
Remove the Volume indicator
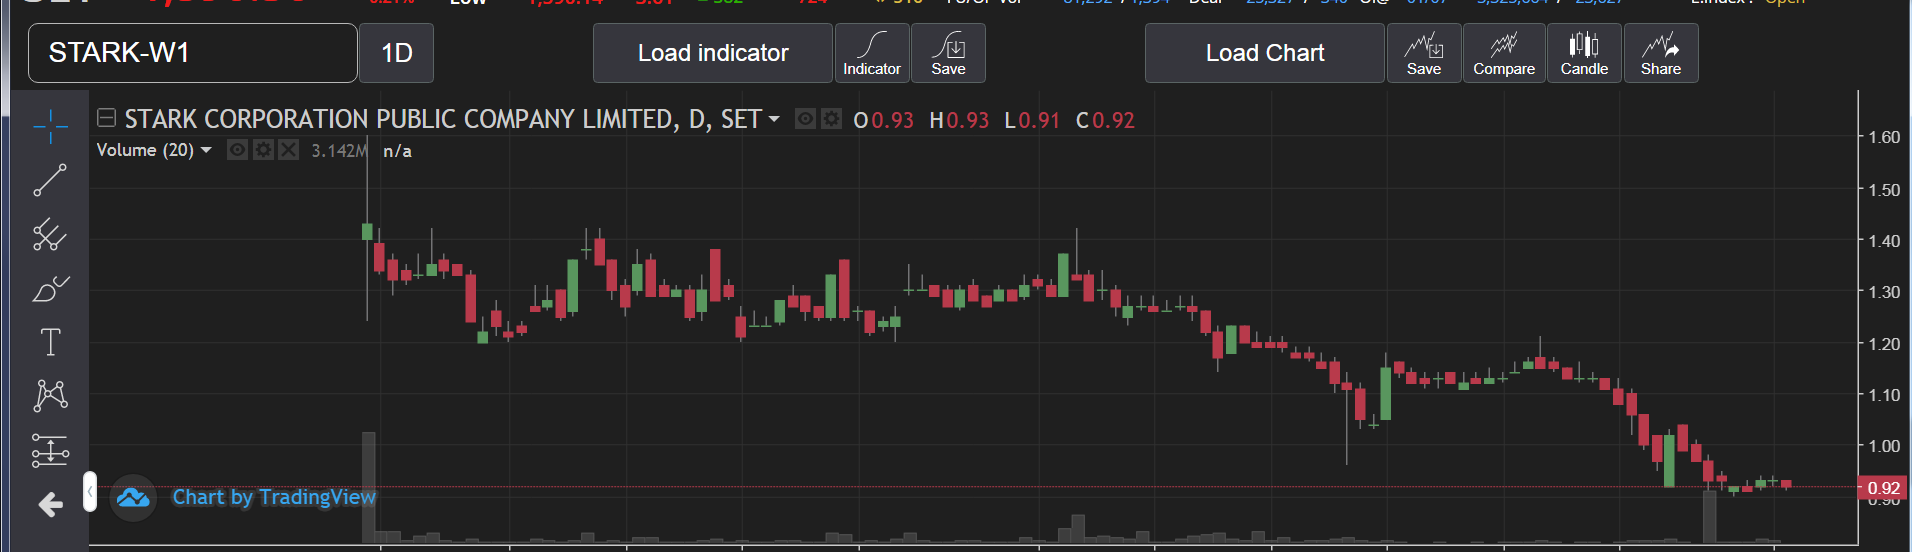pyautogui.click(x=288, y=150)
